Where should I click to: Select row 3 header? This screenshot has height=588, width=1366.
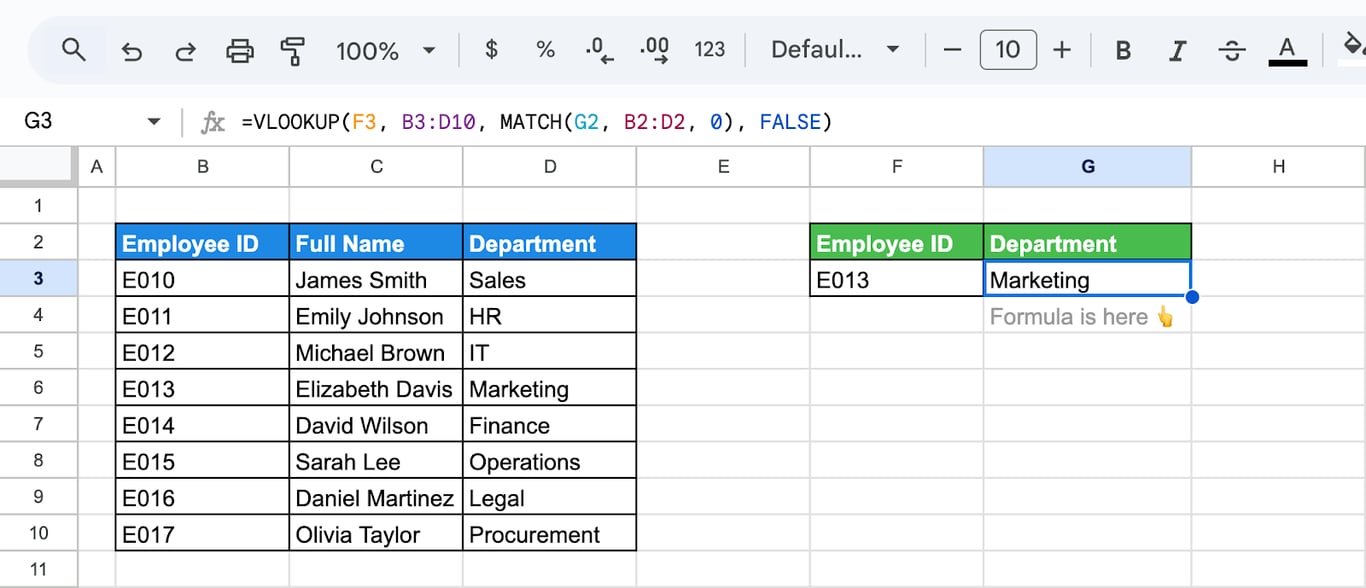coord(38,279)
